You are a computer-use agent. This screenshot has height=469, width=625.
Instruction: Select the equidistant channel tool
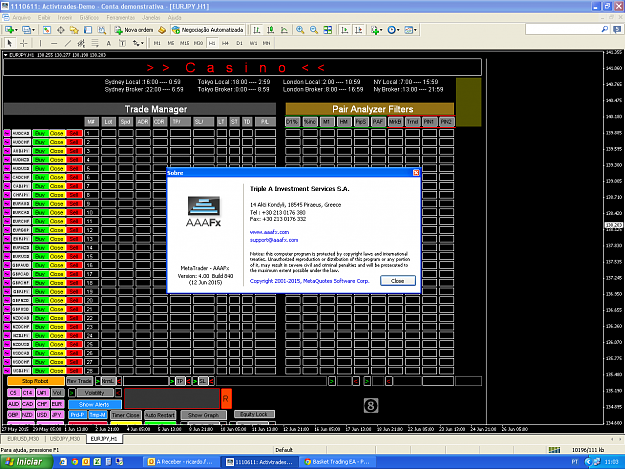(81, 43)
